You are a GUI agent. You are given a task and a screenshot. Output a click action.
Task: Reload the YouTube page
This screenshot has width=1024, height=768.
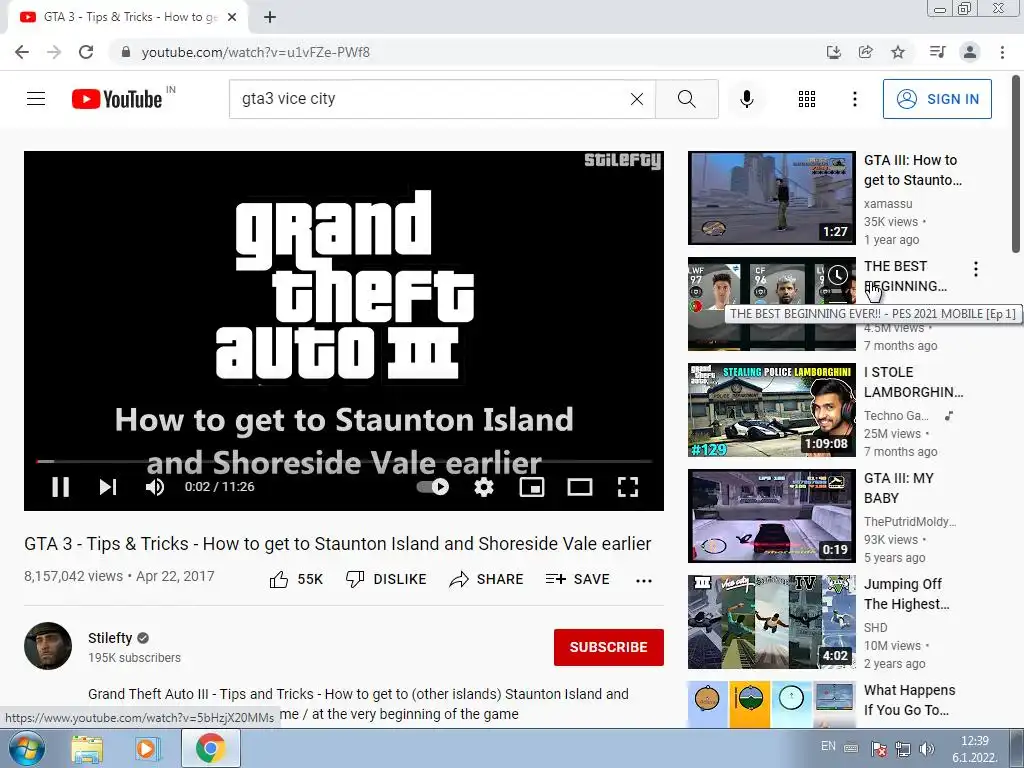click(86, 52)
